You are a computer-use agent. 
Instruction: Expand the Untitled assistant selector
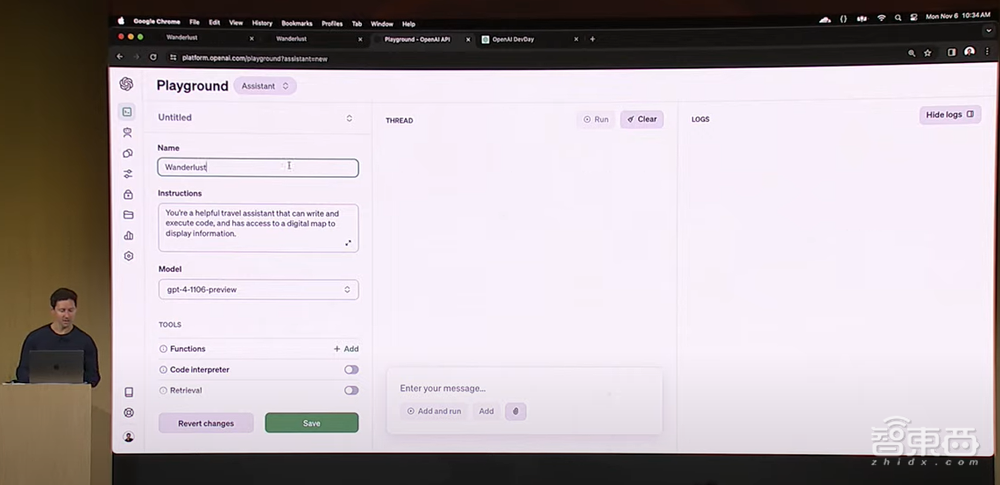tap(349, 118)
